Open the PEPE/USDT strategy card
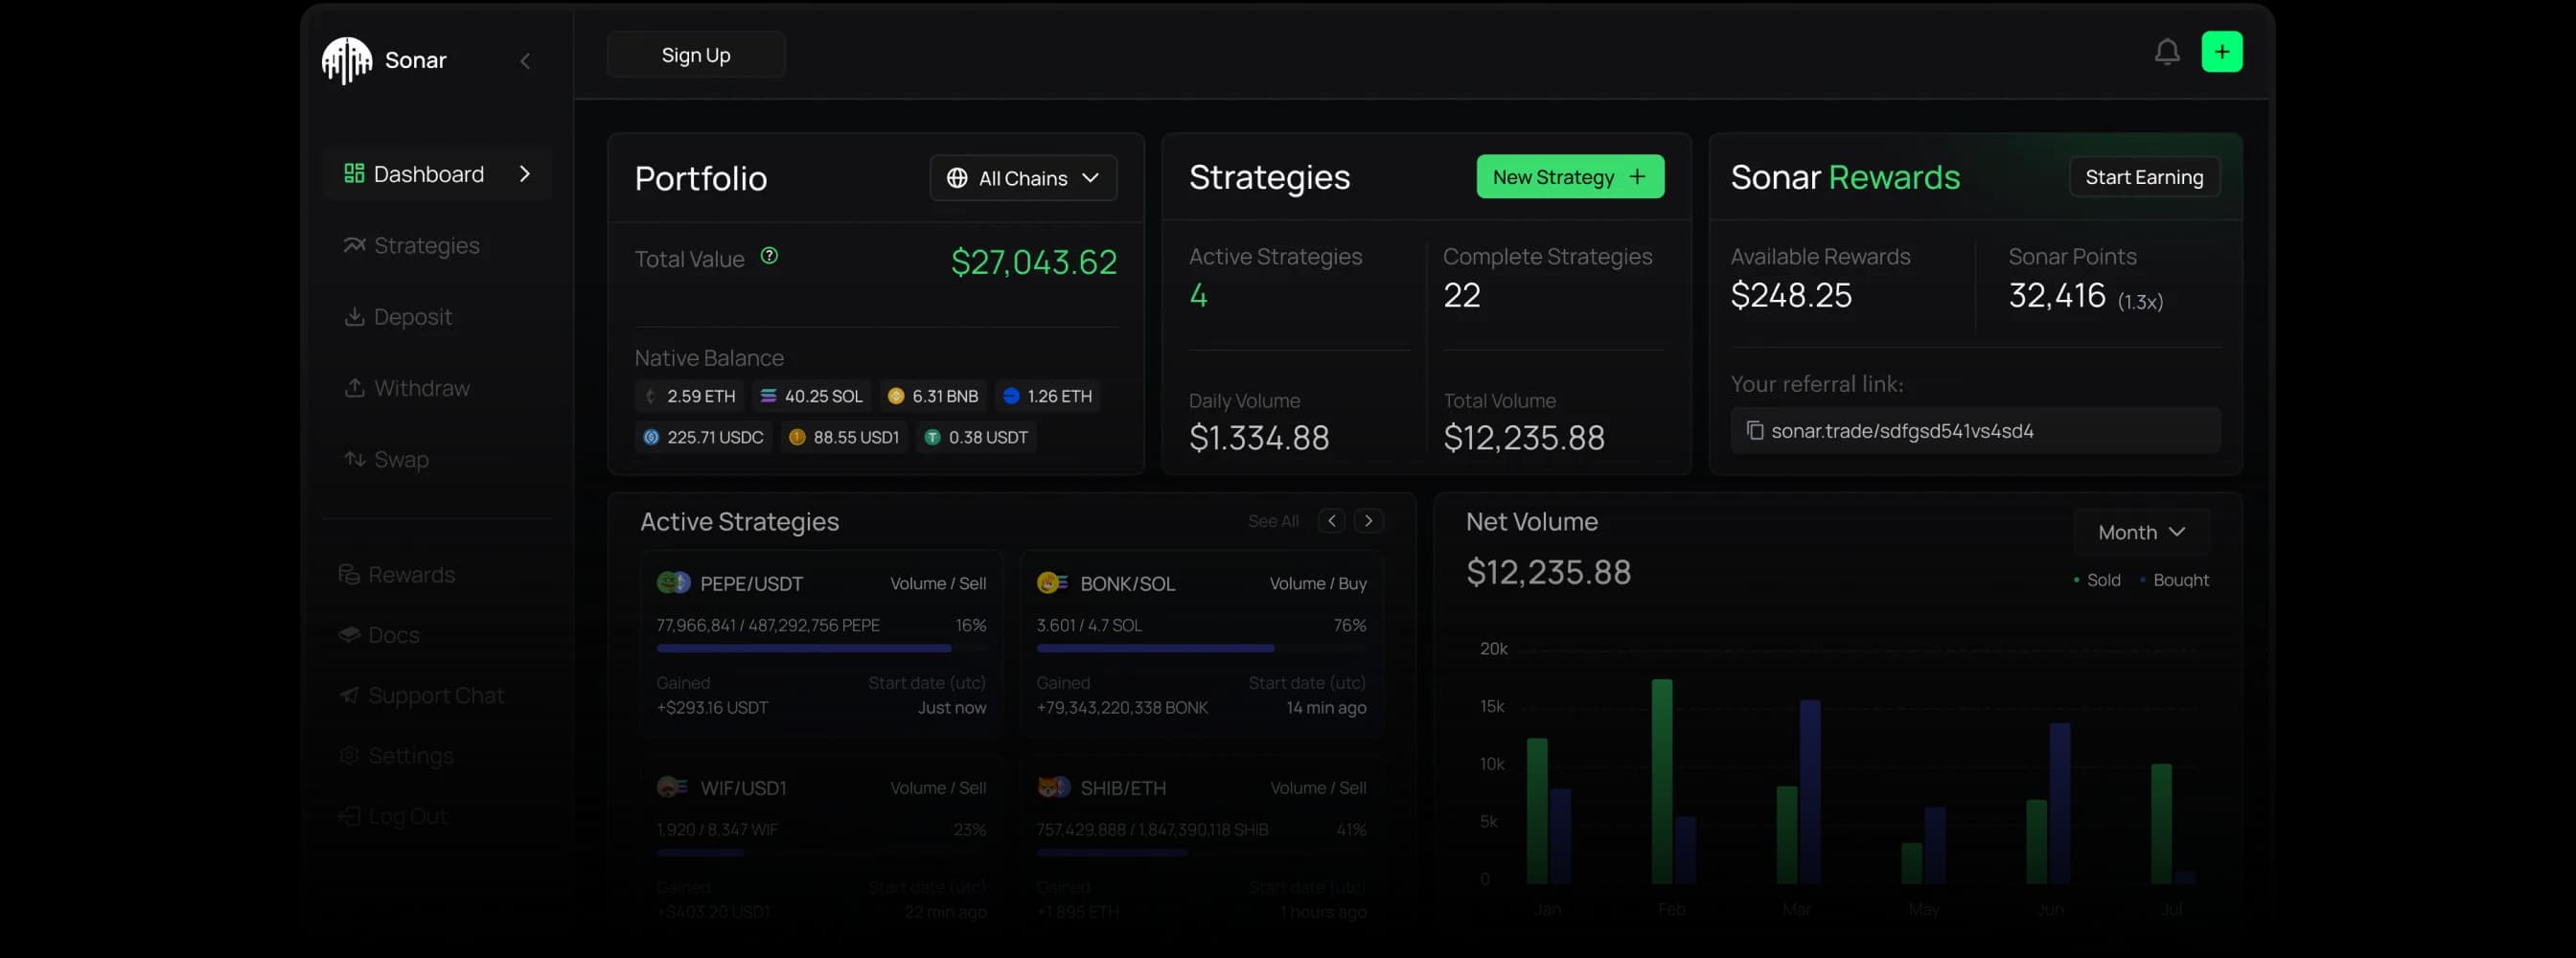2576x958 pixels. click(821, 644)
